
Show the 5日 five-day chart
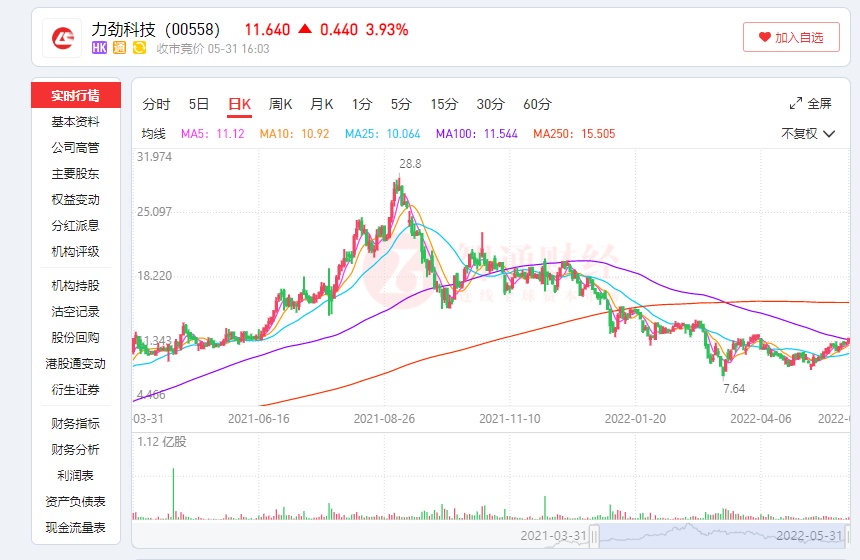pyautogui.click(x=199, y=104)
